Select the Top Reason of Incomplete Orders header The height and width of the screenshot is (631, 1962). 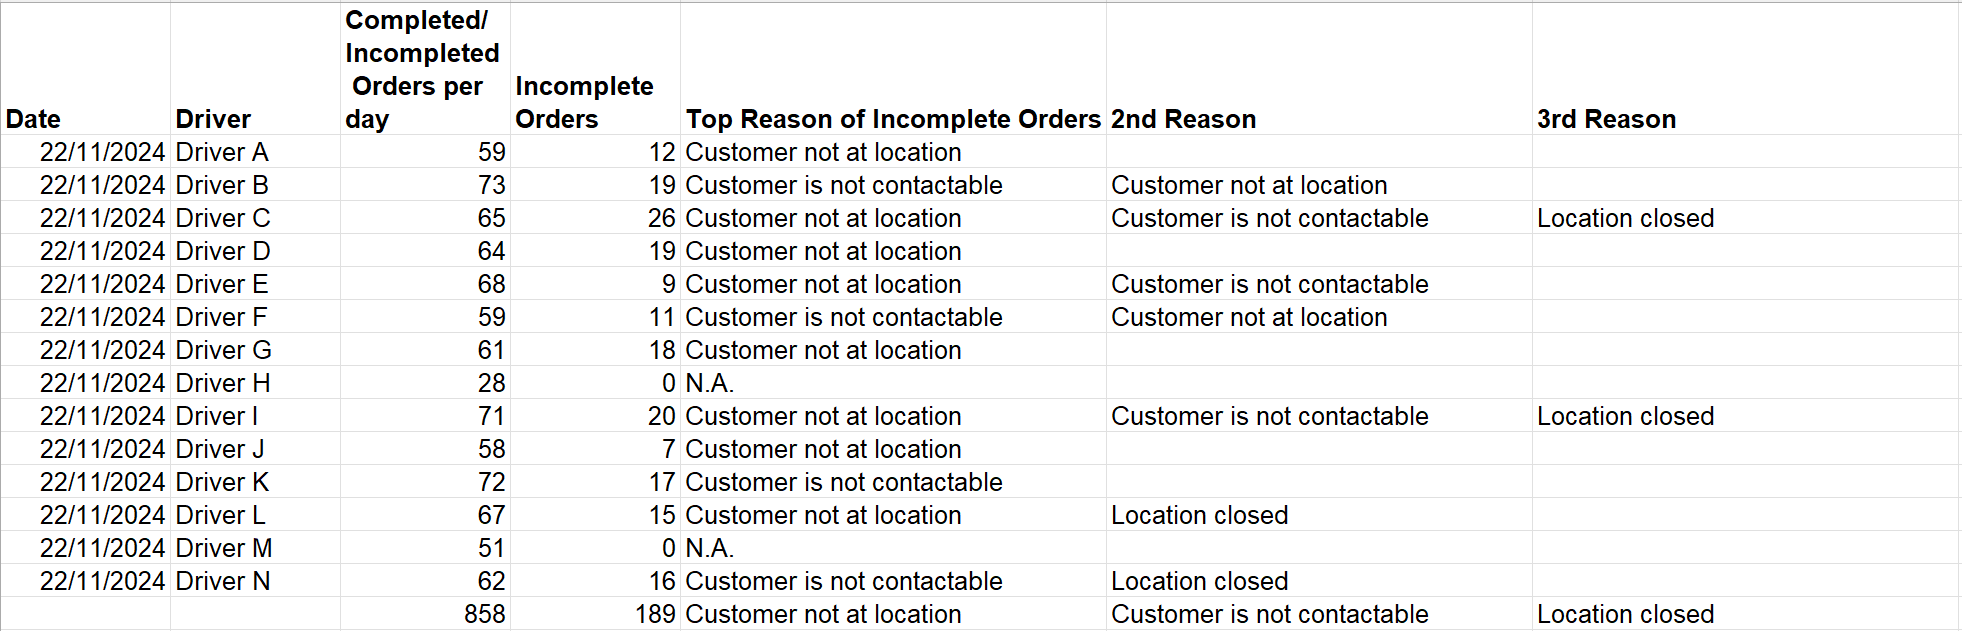pyautogui.click(x=892, y=119)
